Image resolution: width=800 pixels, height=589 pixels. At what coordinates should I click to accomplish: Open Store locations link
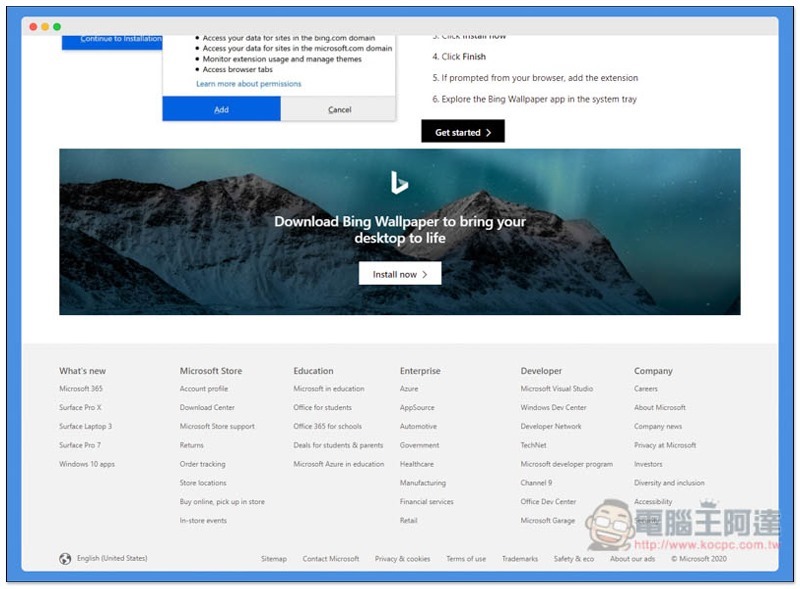[x=203, y=483]
